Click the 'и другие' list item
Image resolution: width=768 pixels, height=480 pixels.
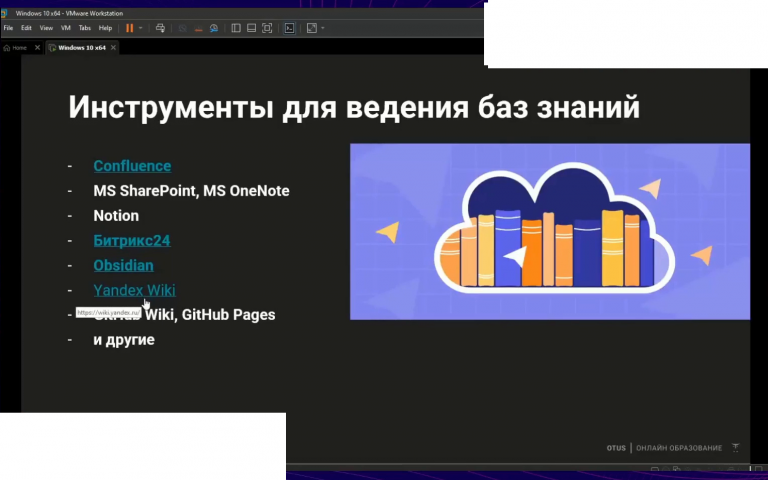click(124, 339)
